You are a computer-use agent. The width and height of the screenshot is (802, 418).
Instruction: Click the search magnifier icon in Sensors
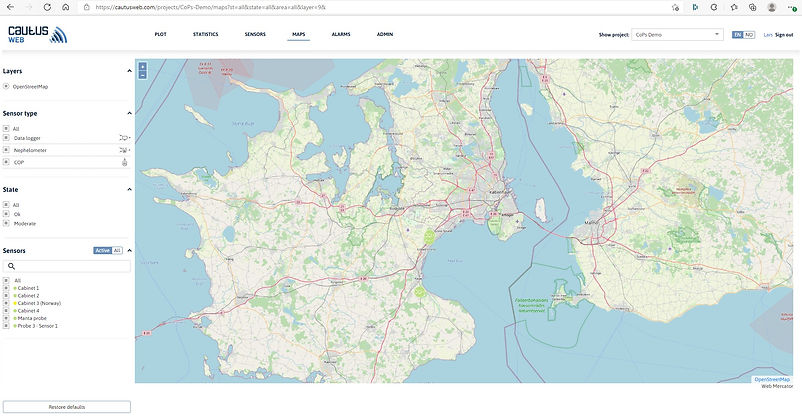coord(11,266)
